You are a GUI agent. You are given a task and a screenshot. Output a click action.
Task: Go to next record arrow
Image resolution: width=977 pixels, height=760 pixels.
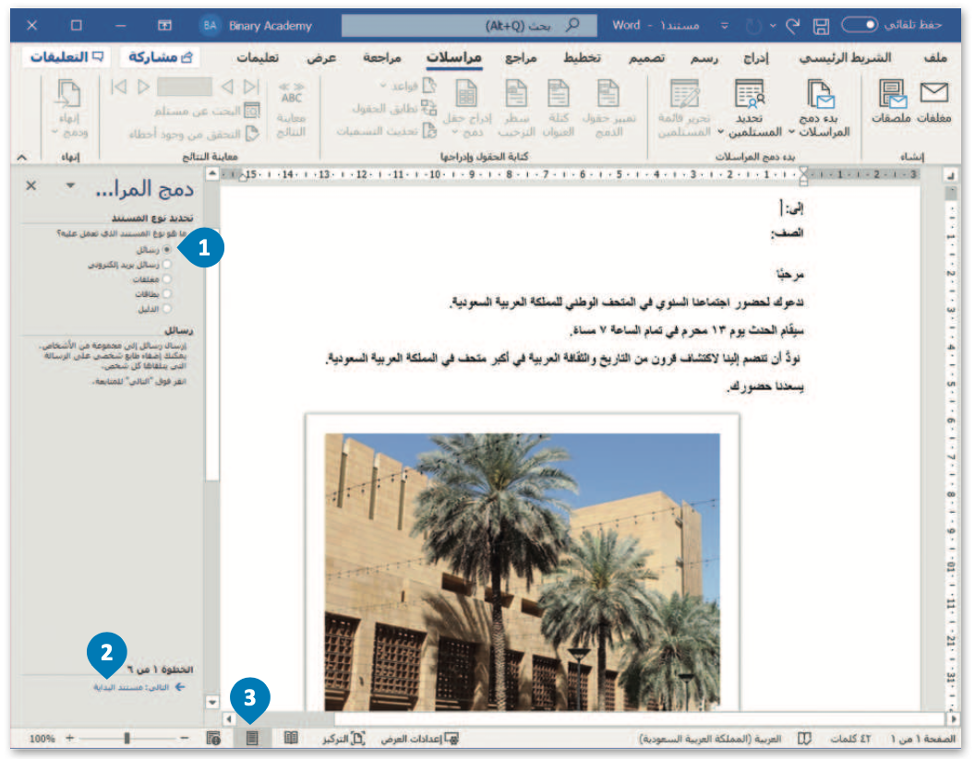(227, 87)
